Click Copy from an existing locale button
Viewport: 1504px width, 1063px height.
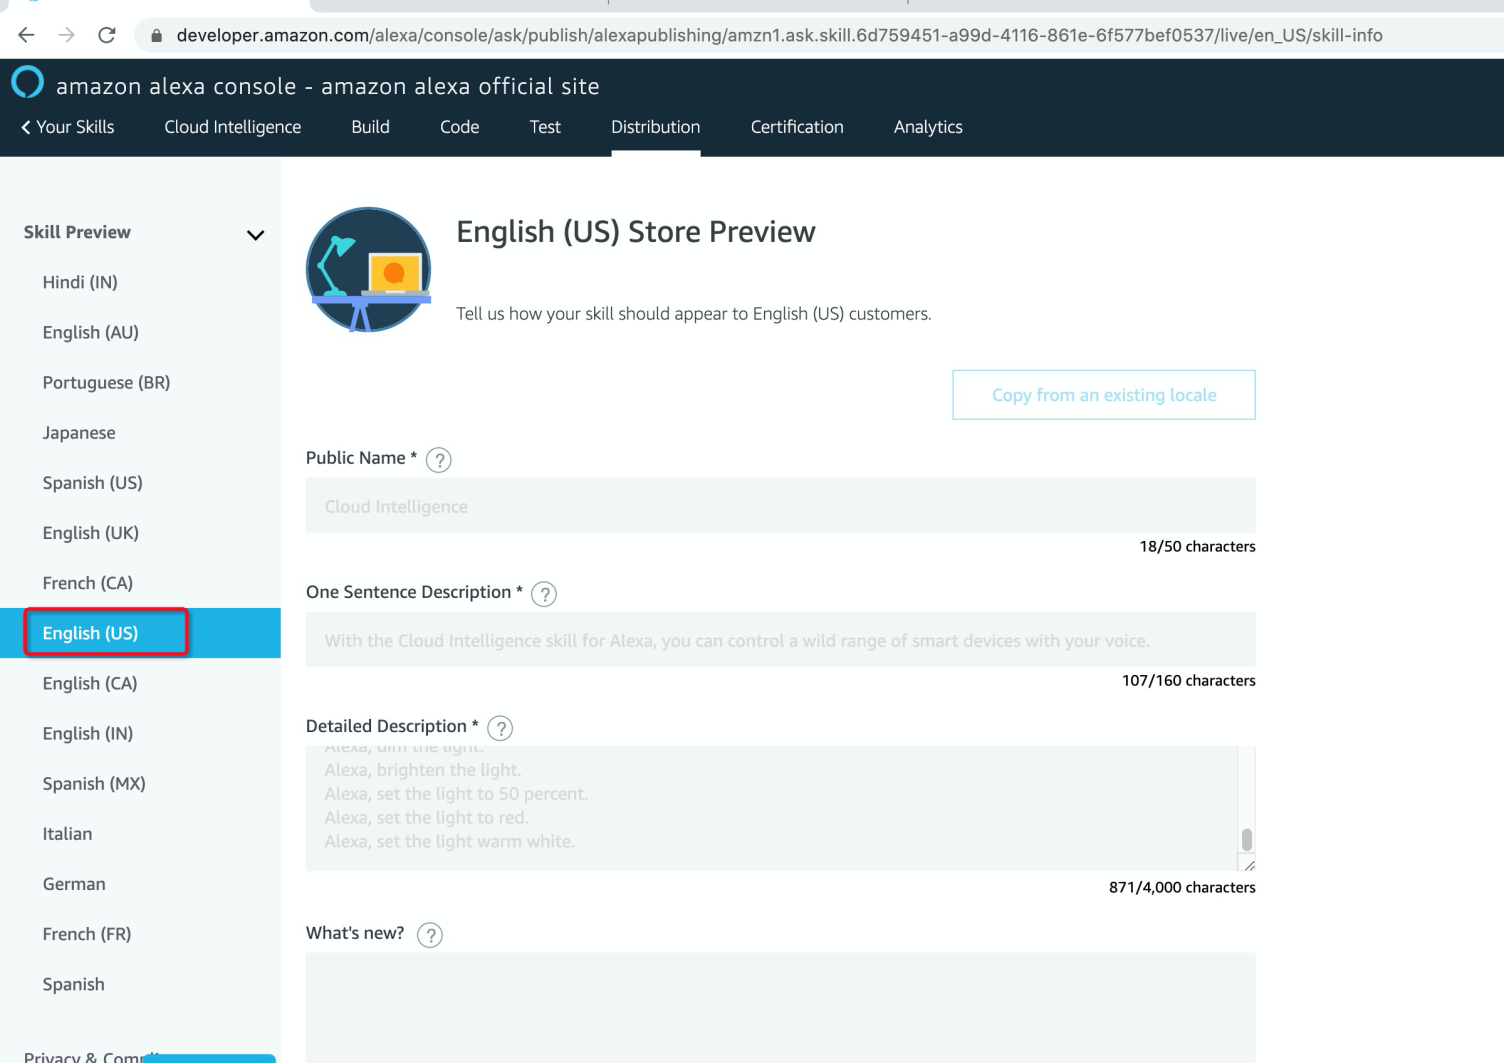click(x=1104, y=395)
